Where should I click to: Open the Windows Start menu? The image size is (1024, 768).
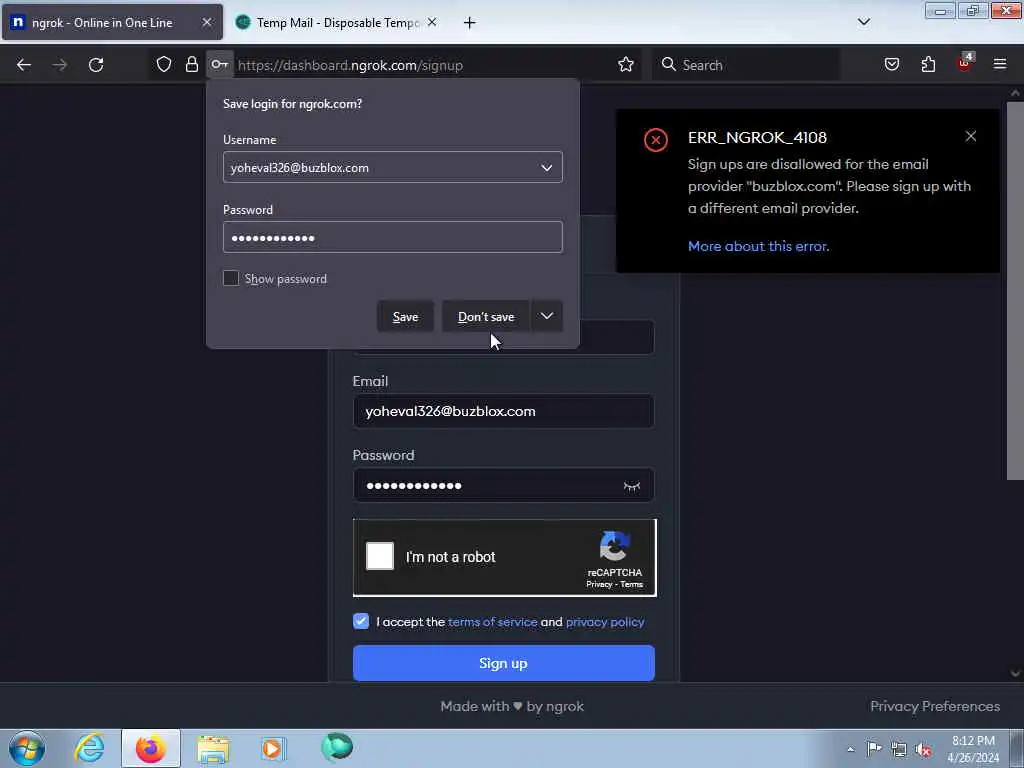tap(27, 748)
